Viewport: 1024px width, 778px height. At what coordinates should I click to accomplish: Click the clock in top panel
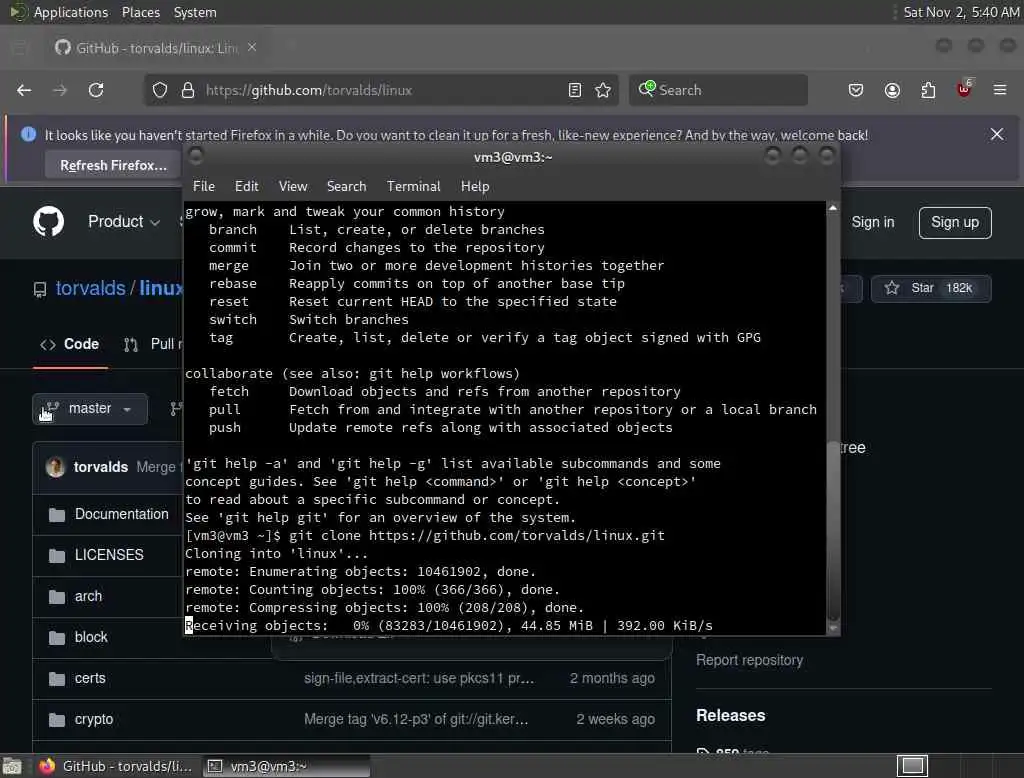click(961, 12)
